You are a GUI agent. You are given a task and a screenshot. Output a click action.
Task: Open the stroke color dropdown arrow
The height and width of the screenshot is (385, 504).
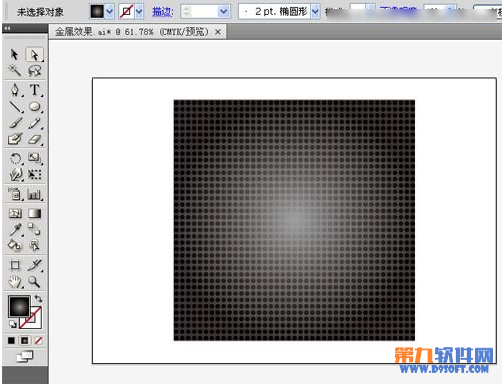coord(139,12)
